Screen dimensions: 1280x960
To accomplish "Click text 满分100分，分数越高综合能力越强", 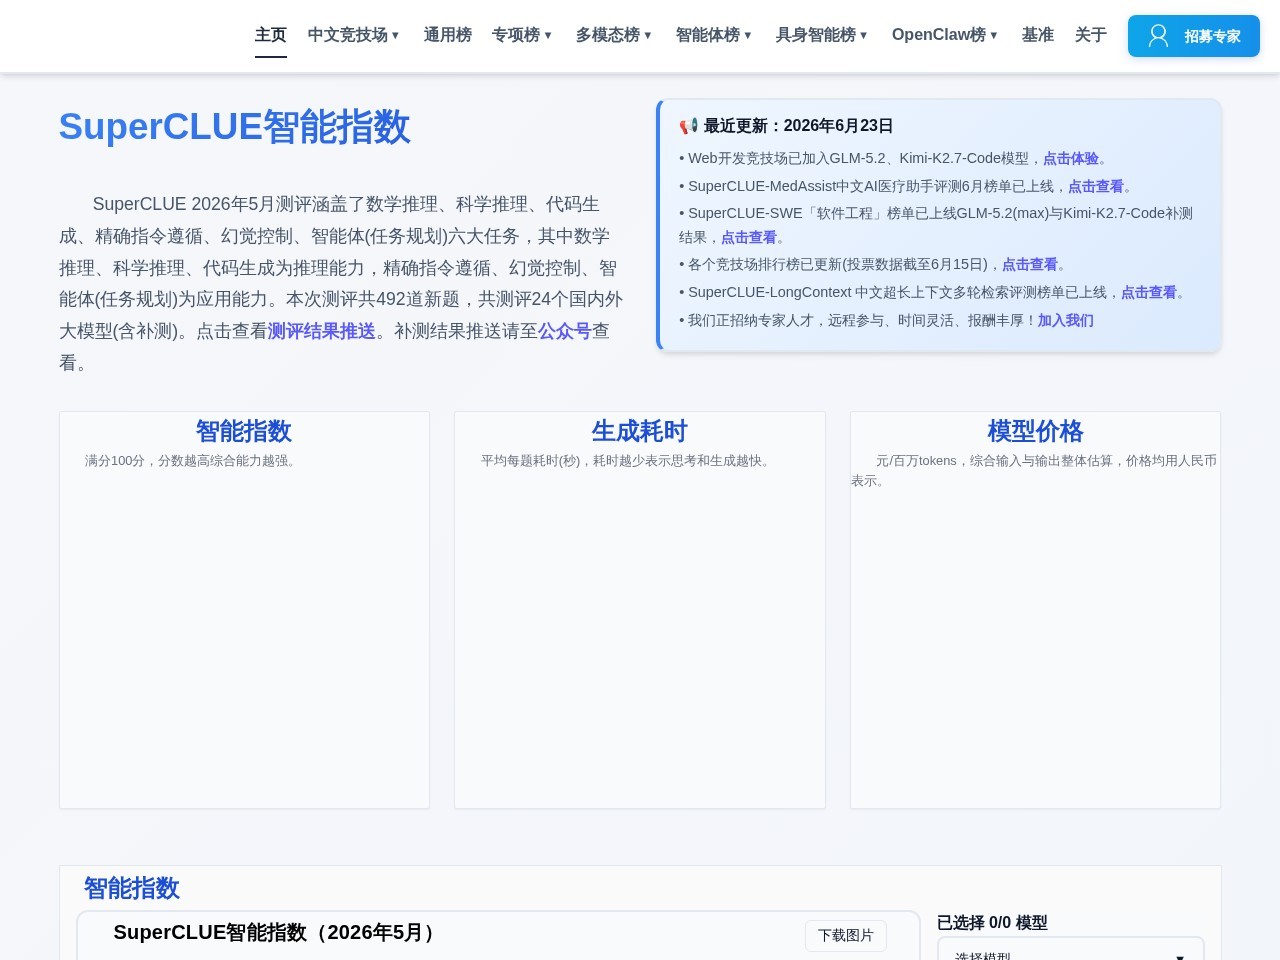I will [192, 461].
